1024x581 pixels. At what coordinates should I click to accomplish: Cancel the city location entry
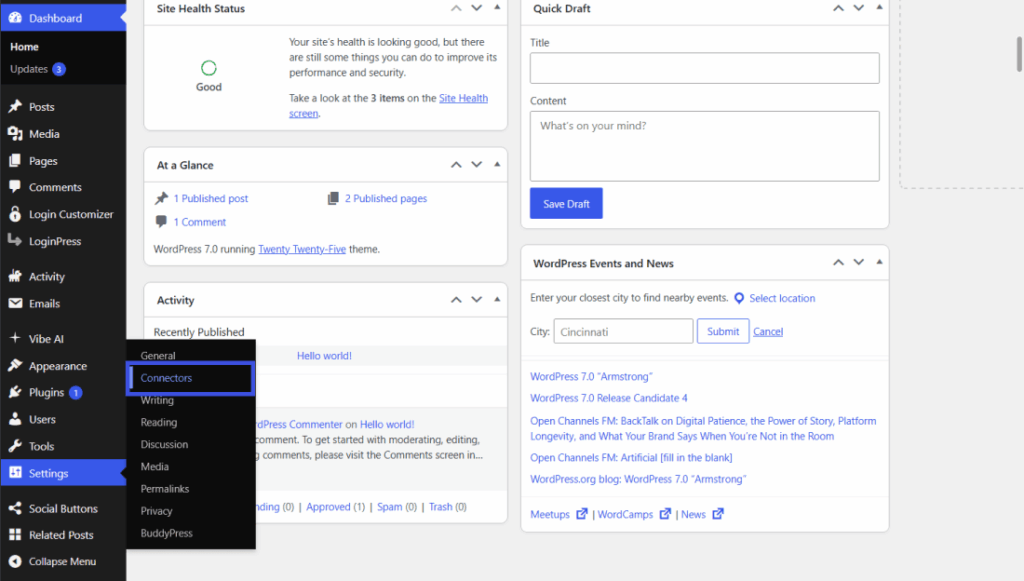767,332
